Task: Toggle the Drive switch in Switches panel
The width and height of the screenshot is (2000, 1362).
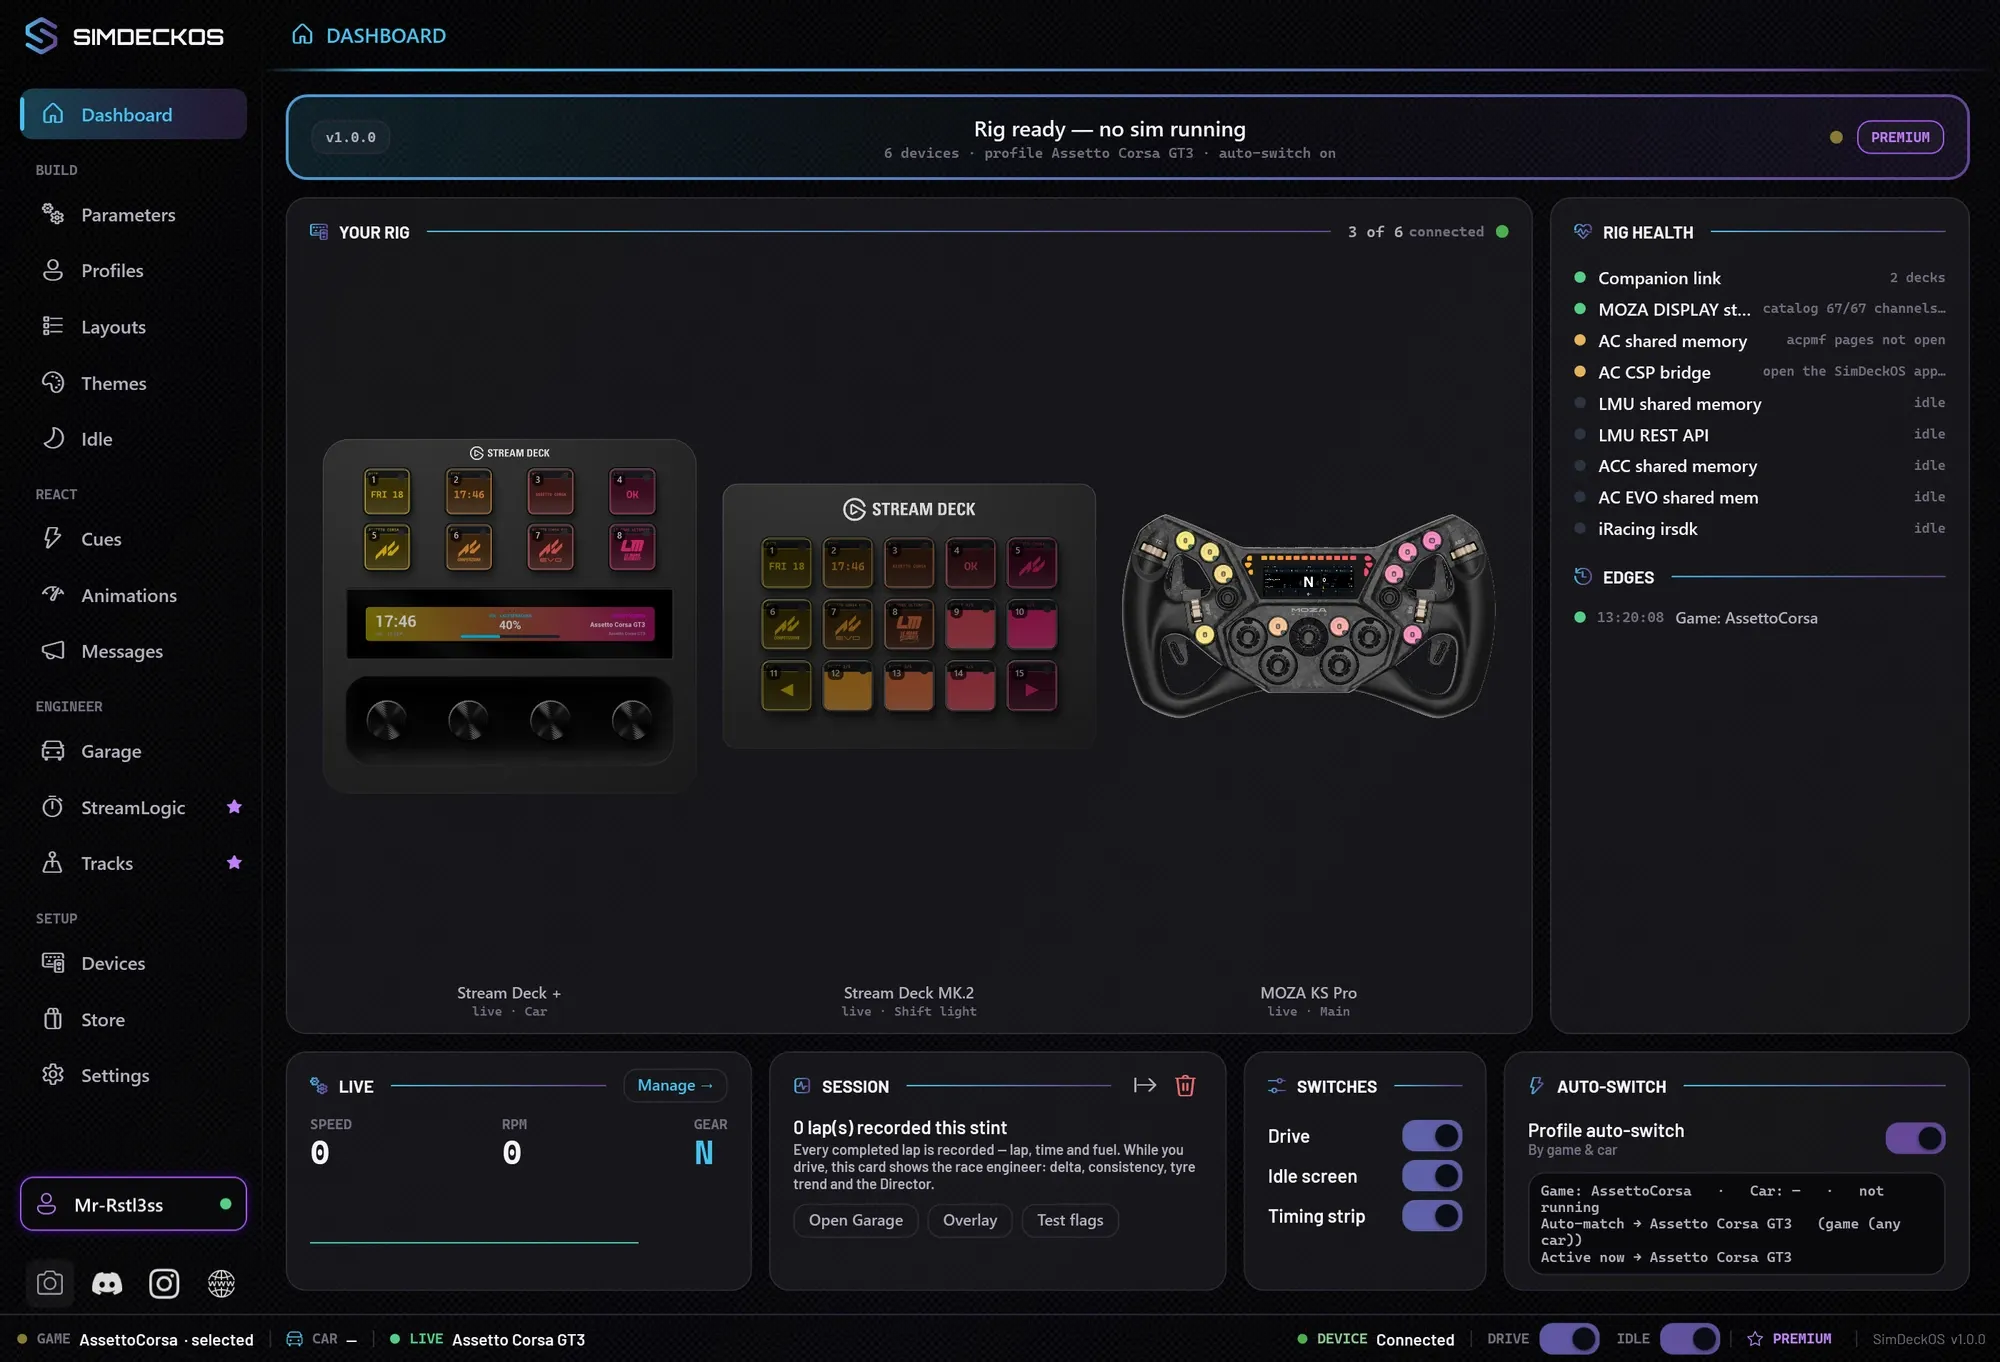Action: 1432,1136
